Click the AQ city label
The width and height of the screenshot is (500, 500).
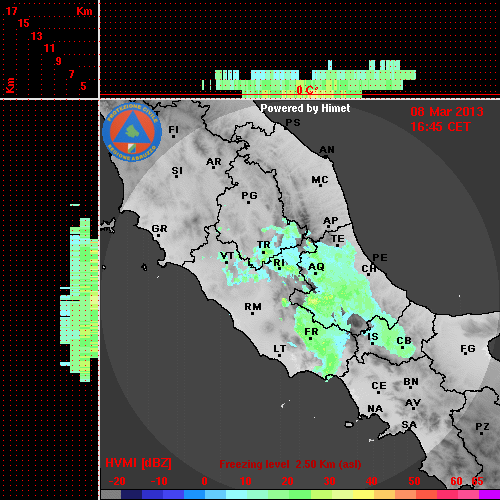[316, 267]
